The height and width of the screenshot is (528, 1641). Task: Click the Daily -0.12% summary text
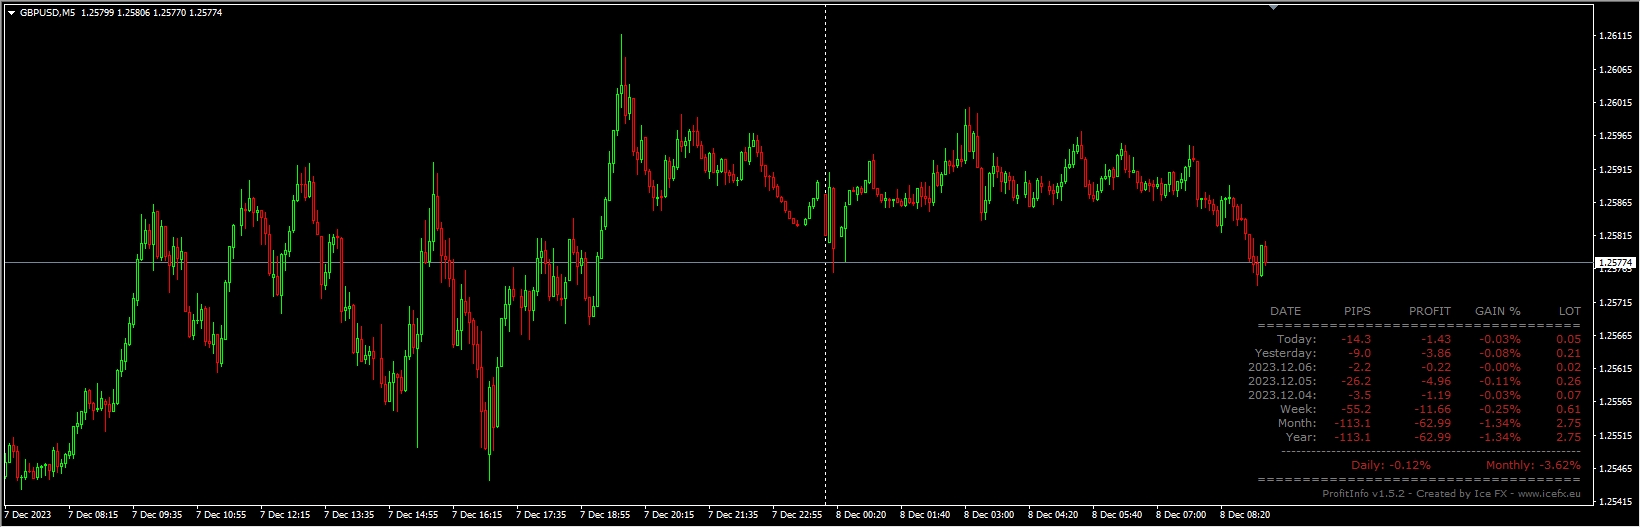coord(1390,465)
